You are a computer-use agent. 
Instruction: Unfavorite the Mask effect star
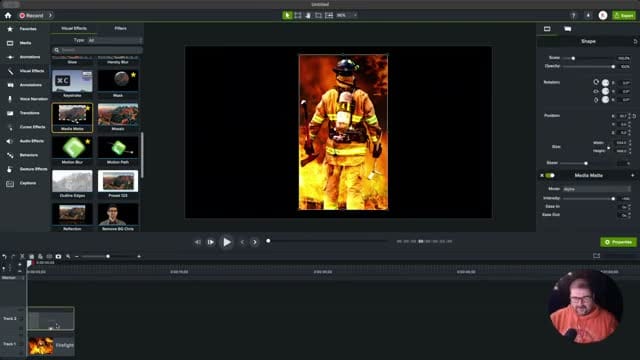[x=133, y=75]
